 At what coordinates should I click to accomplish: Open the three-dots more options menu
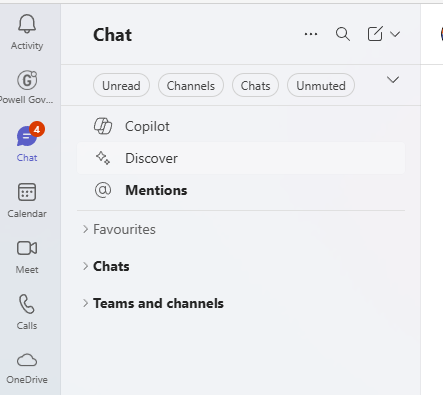[x=311, y=34]
